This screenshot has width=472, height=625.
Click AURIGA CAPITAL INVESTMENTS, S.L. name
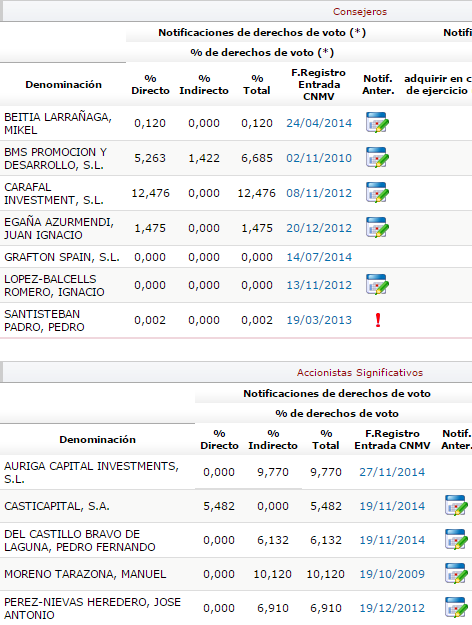click(91, 472)
